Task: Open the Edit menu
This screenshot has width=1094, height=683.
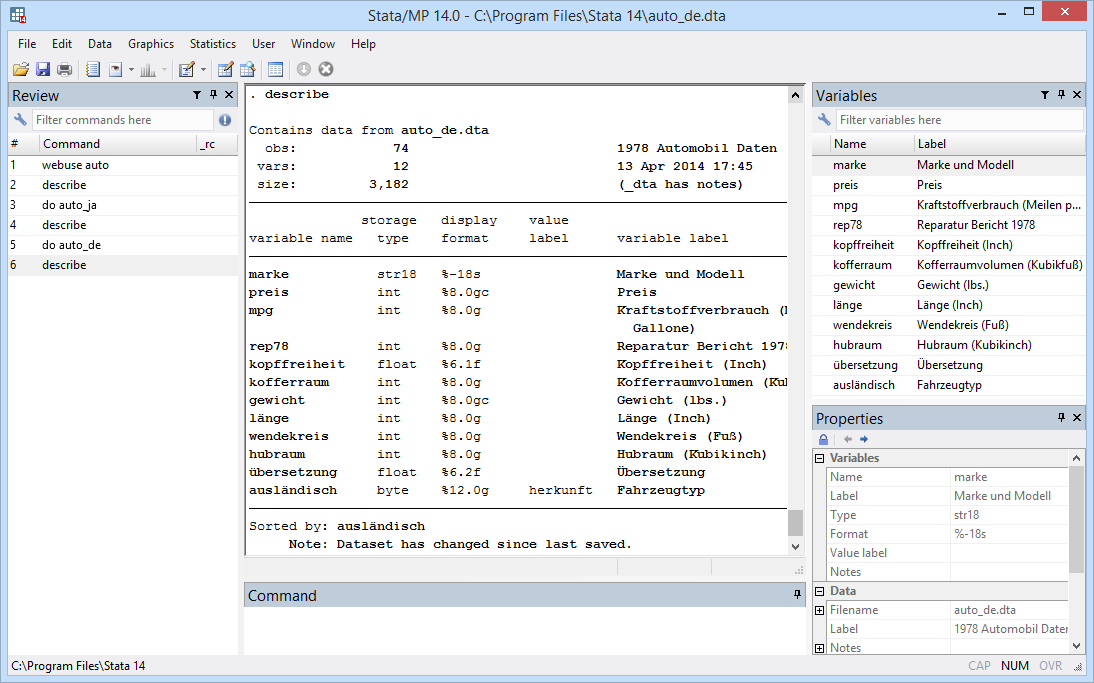Action: click(x=61, y=44)
